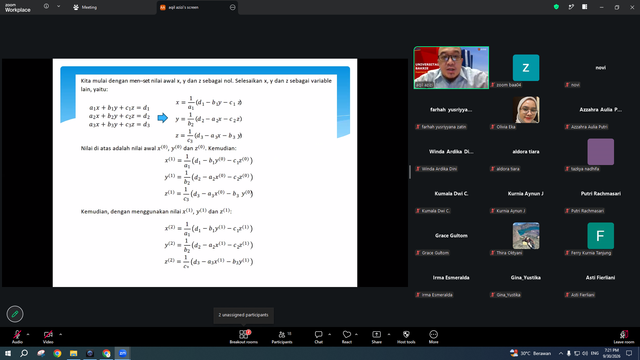Select farhah yusriyyana zatin's tile
This screenshot has width=640, height=360.
point(451,110)
